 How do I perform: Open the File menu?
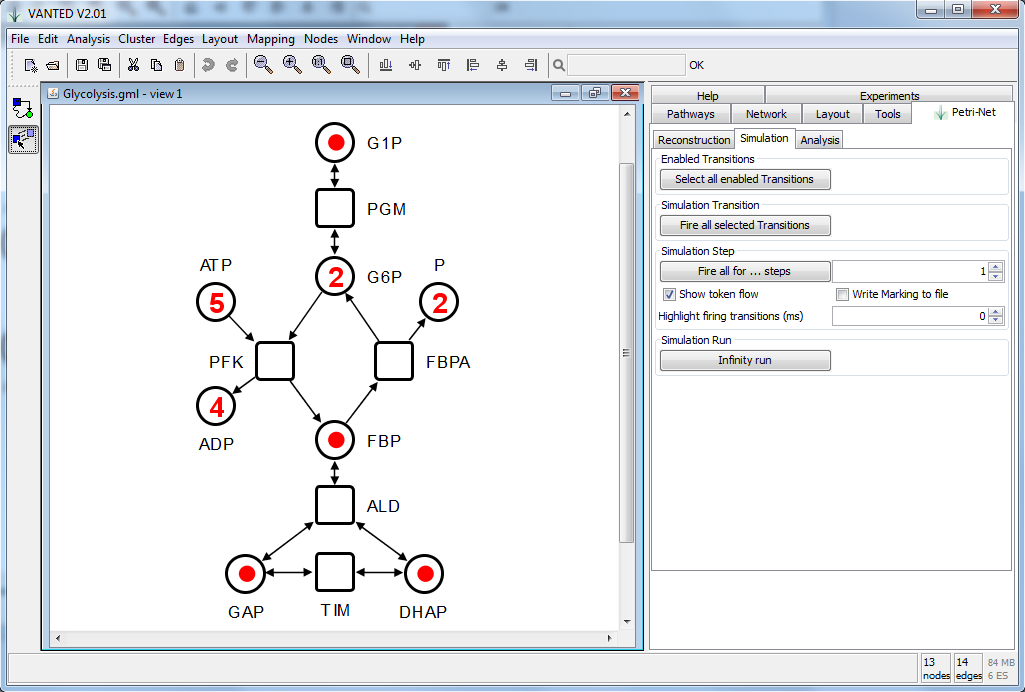click(x=20, y=39)
